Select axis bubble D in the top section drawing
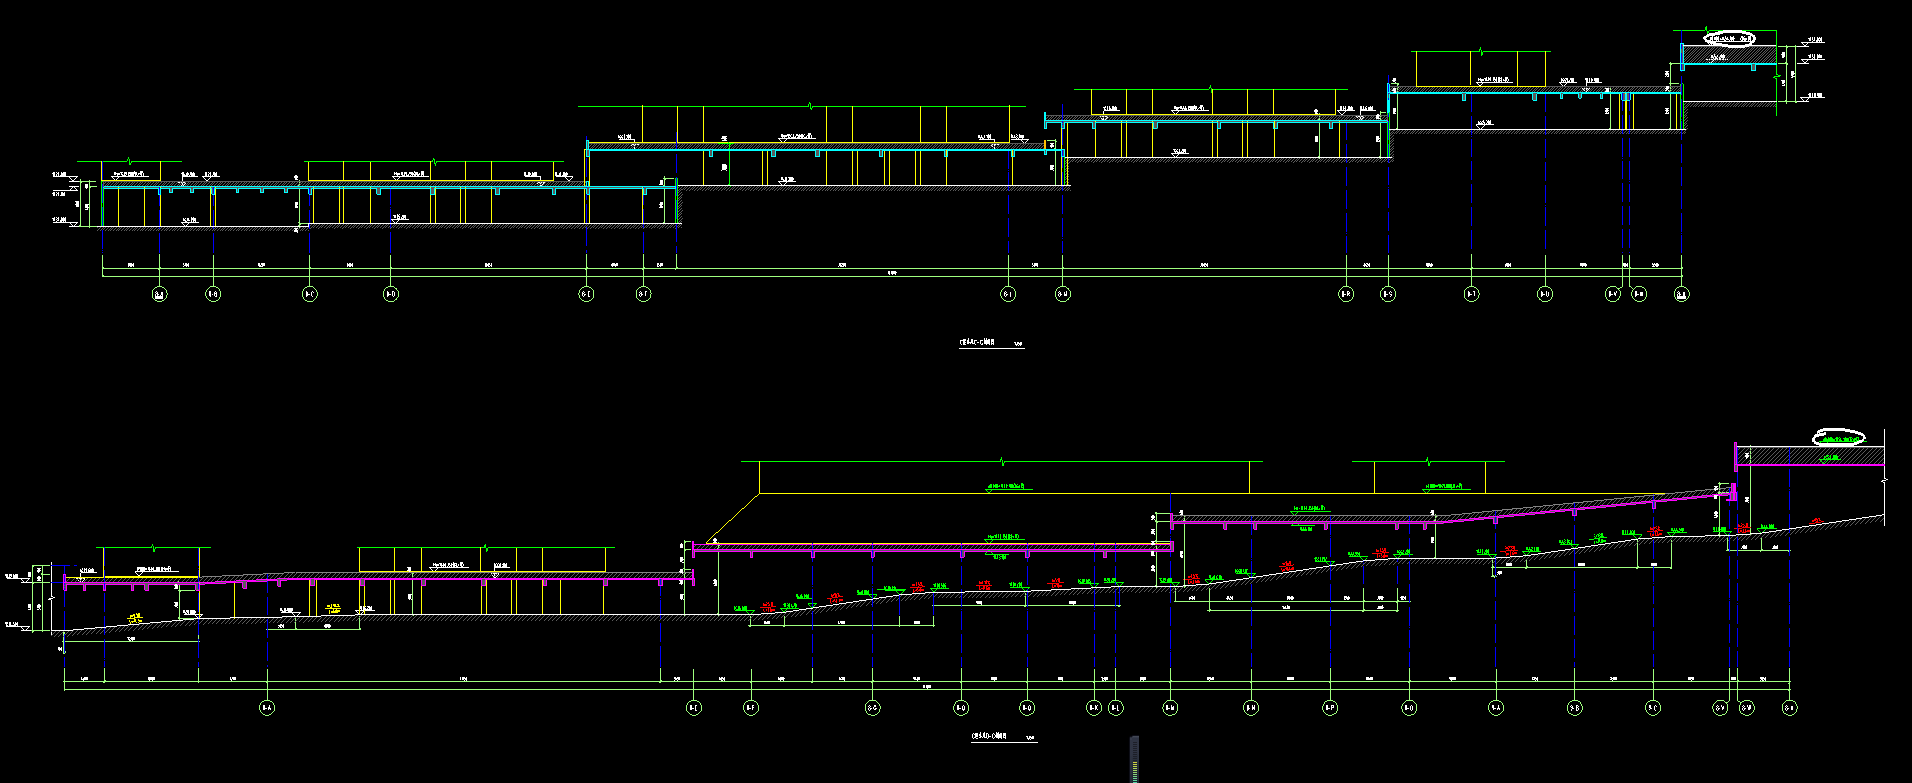1912x783 pixels. (x=391, y=294)
